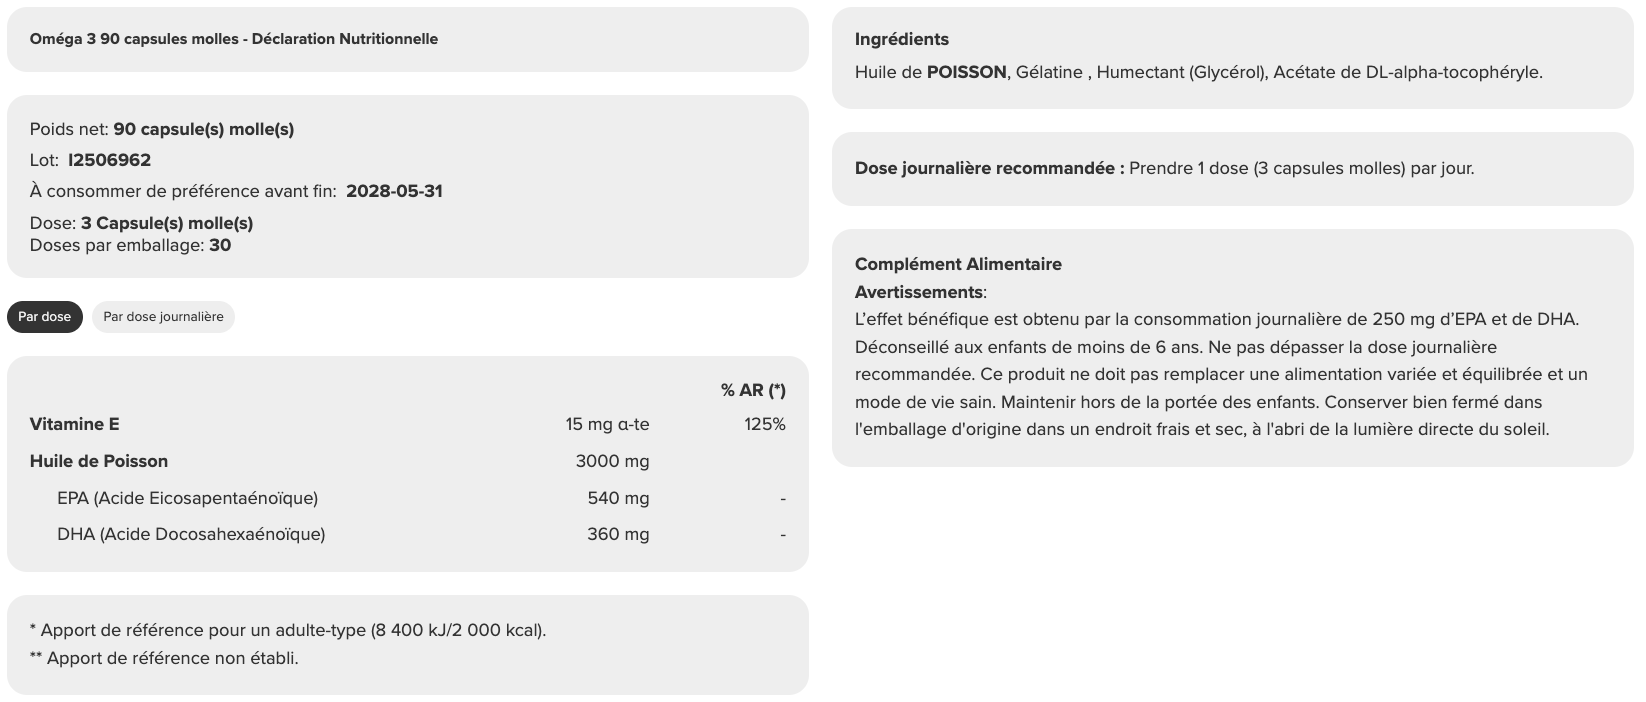Click the DHA (Acide Docosahexaénoïque) row
Image resolution: width=1646 pixels, height=702 pixels.
191,534
